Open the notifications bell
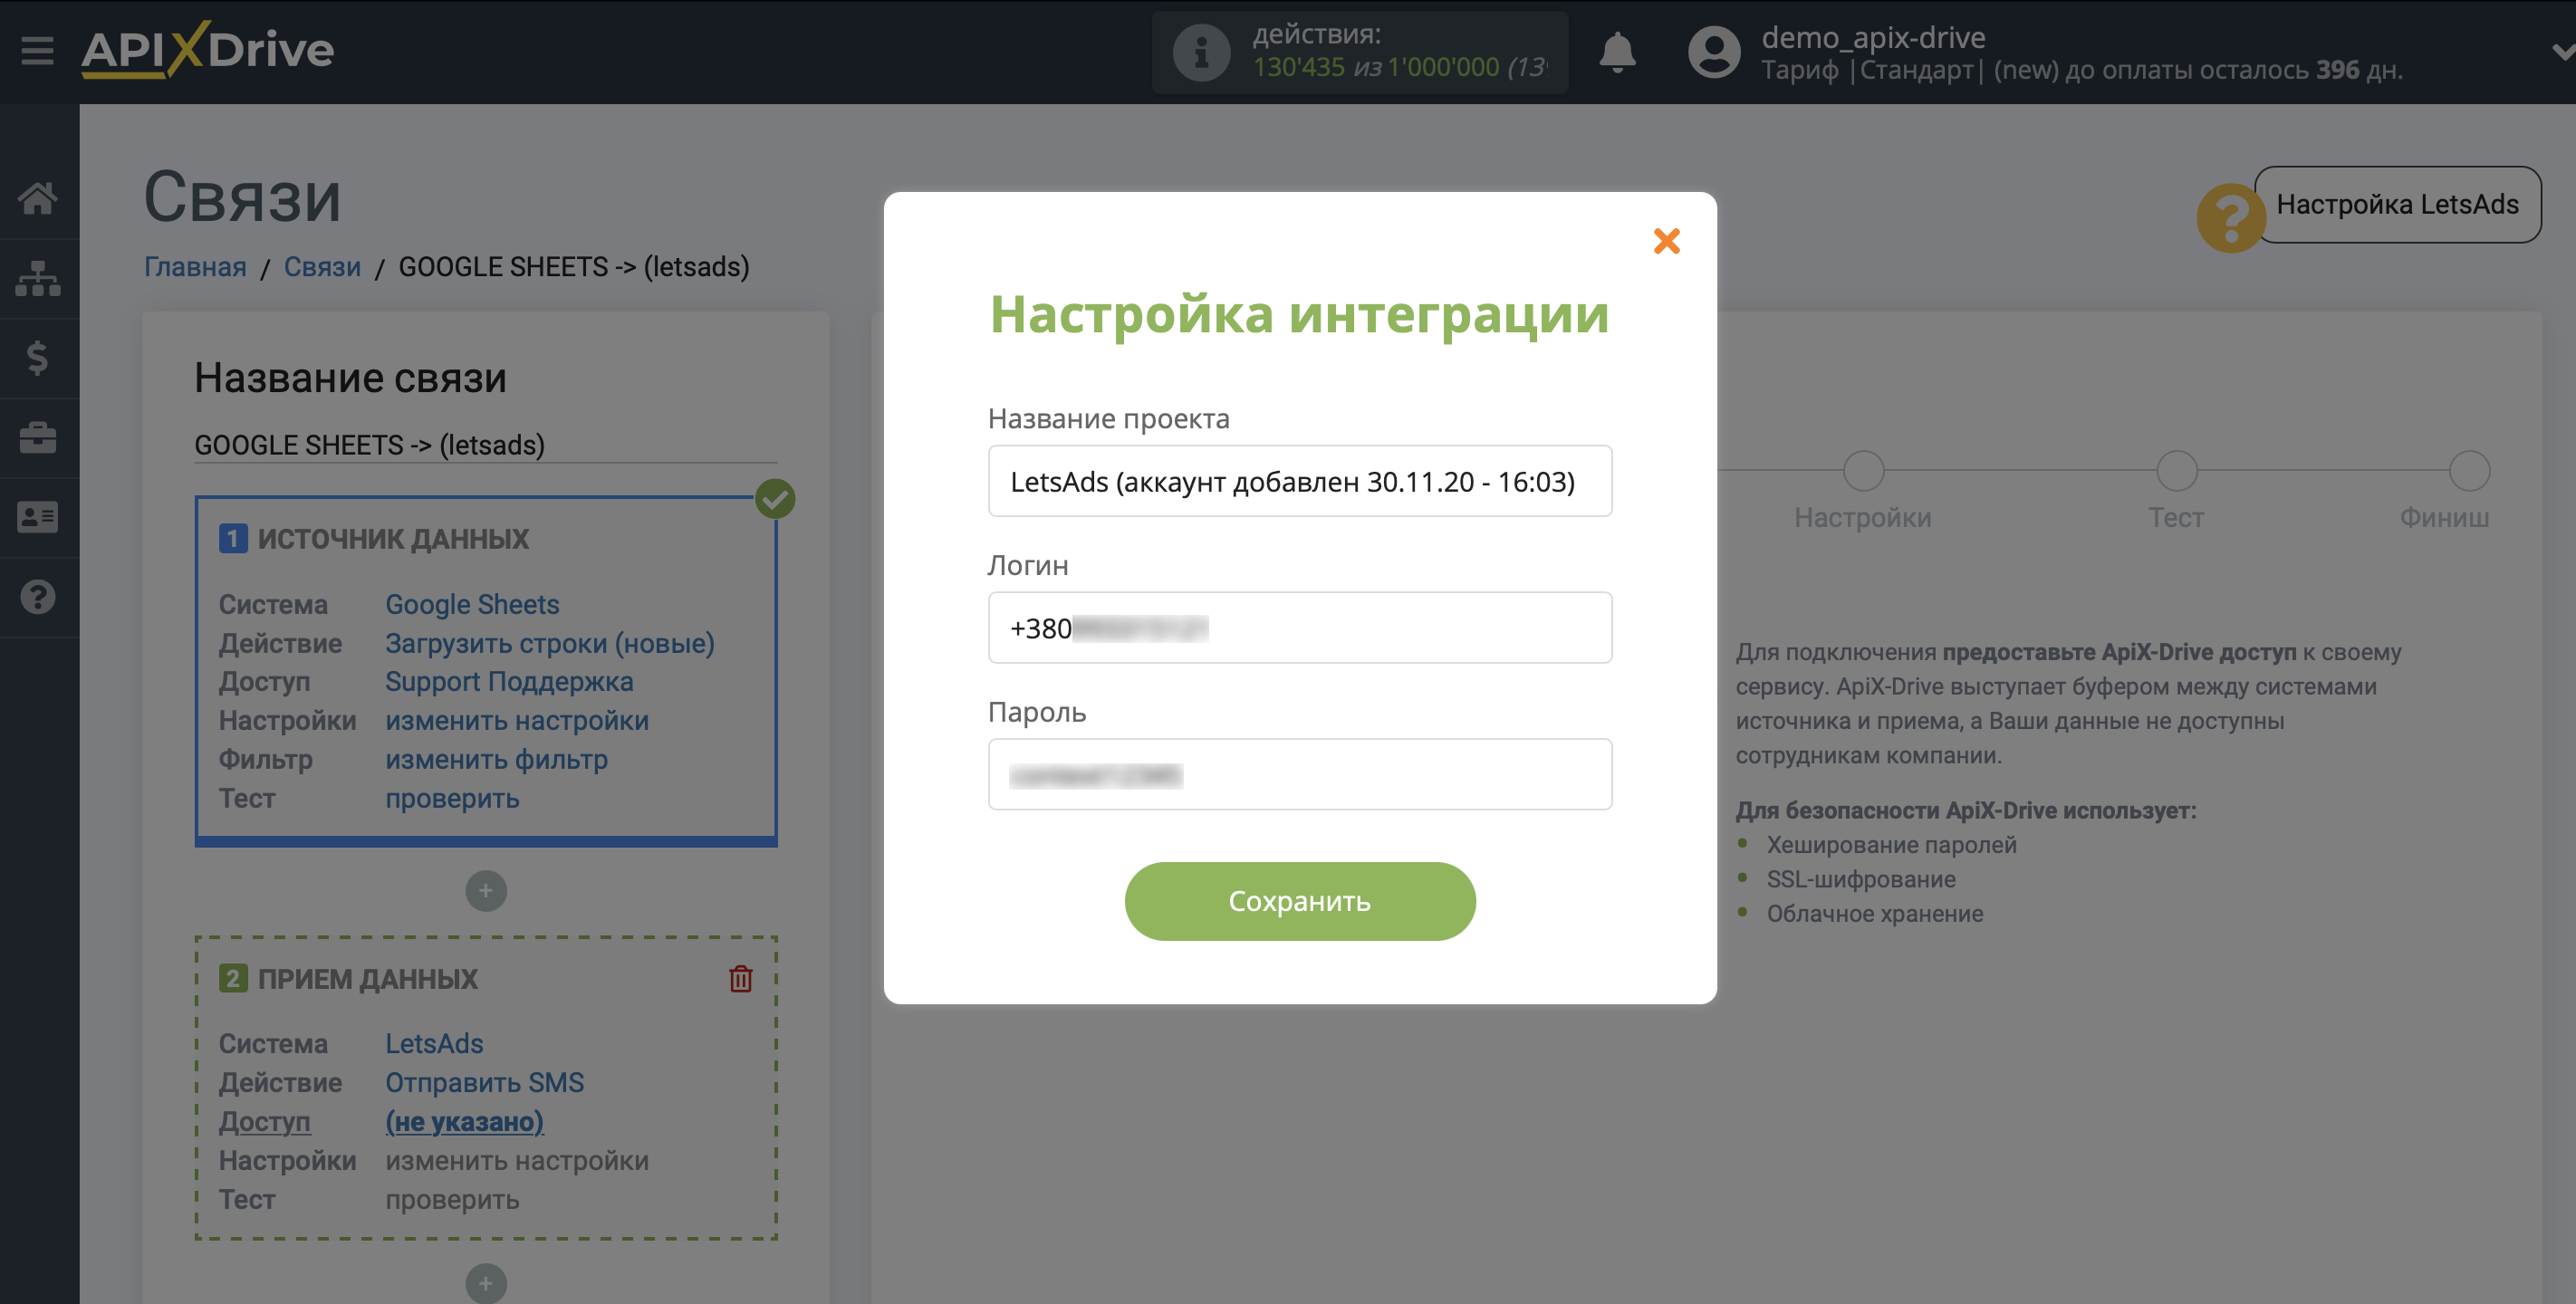 click(1617, 52)
